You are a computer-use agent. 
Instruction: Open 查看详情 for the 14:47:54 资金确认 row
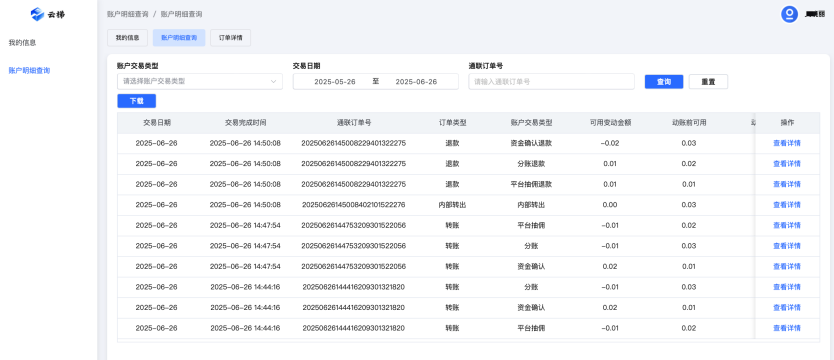tap(787, 266)
